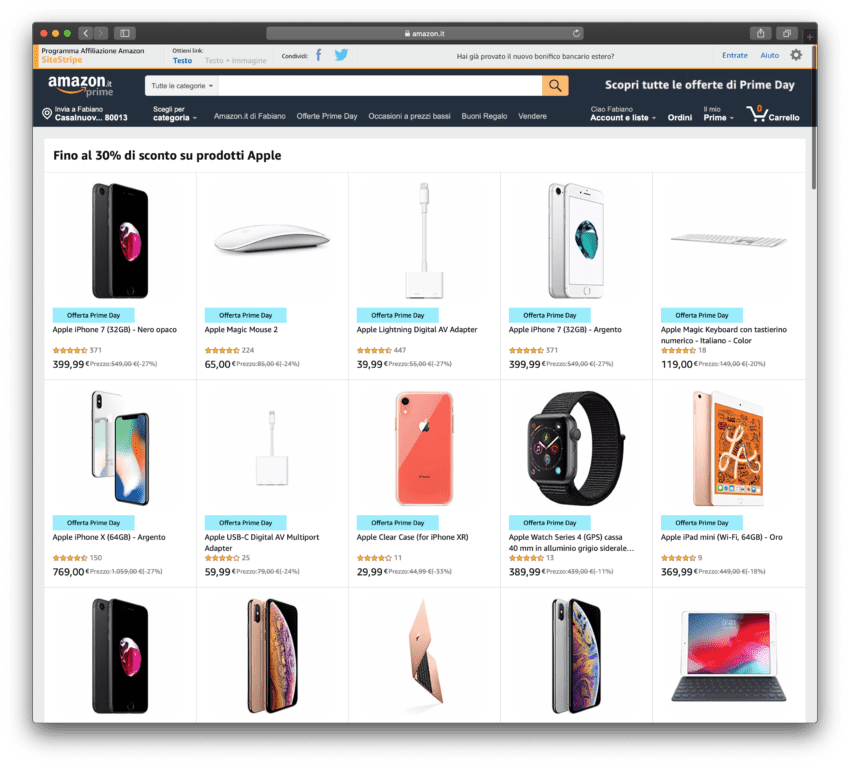Expand Account e liste dropdown

click(x=623, y=113)
